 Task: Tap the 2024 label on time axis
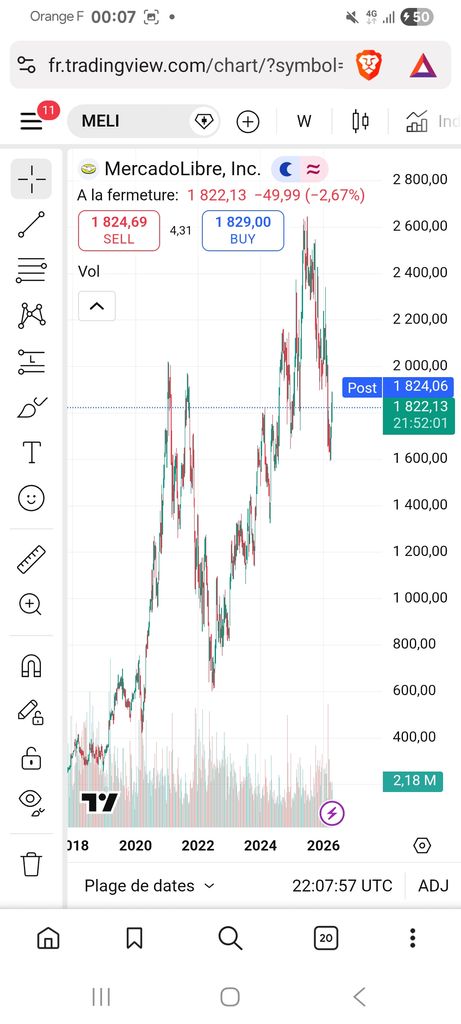tap(260, 846)
